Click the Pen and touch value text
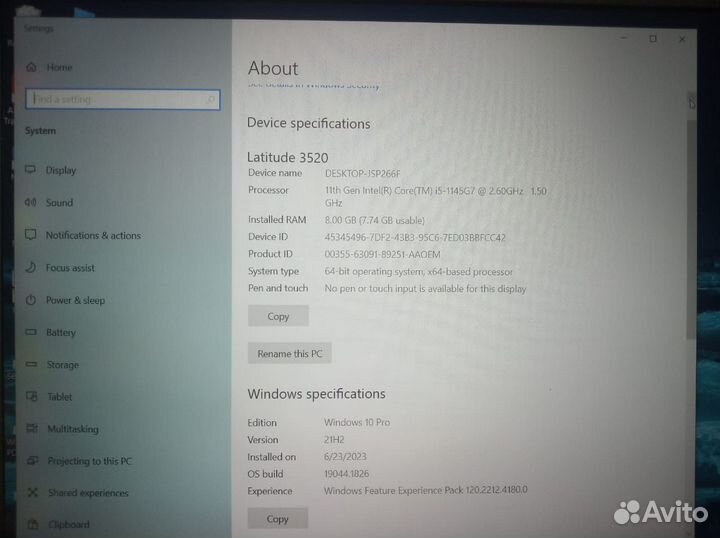Viewport: 720px width, 538px height. (425, 289)
